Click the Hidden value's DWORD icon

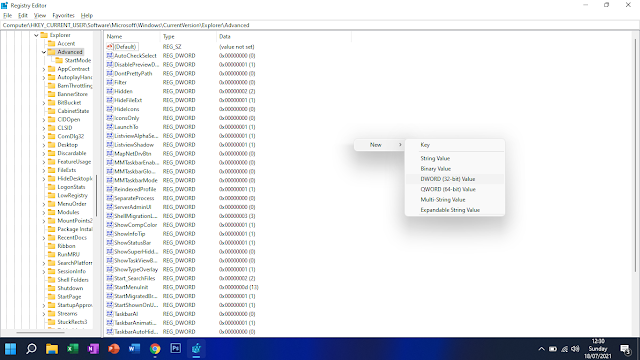tap(109, 91)
